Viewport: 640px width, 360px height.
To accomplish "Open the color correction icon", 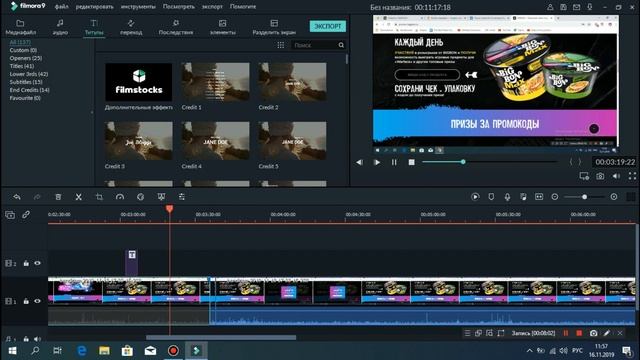I will tap(140, 197).
